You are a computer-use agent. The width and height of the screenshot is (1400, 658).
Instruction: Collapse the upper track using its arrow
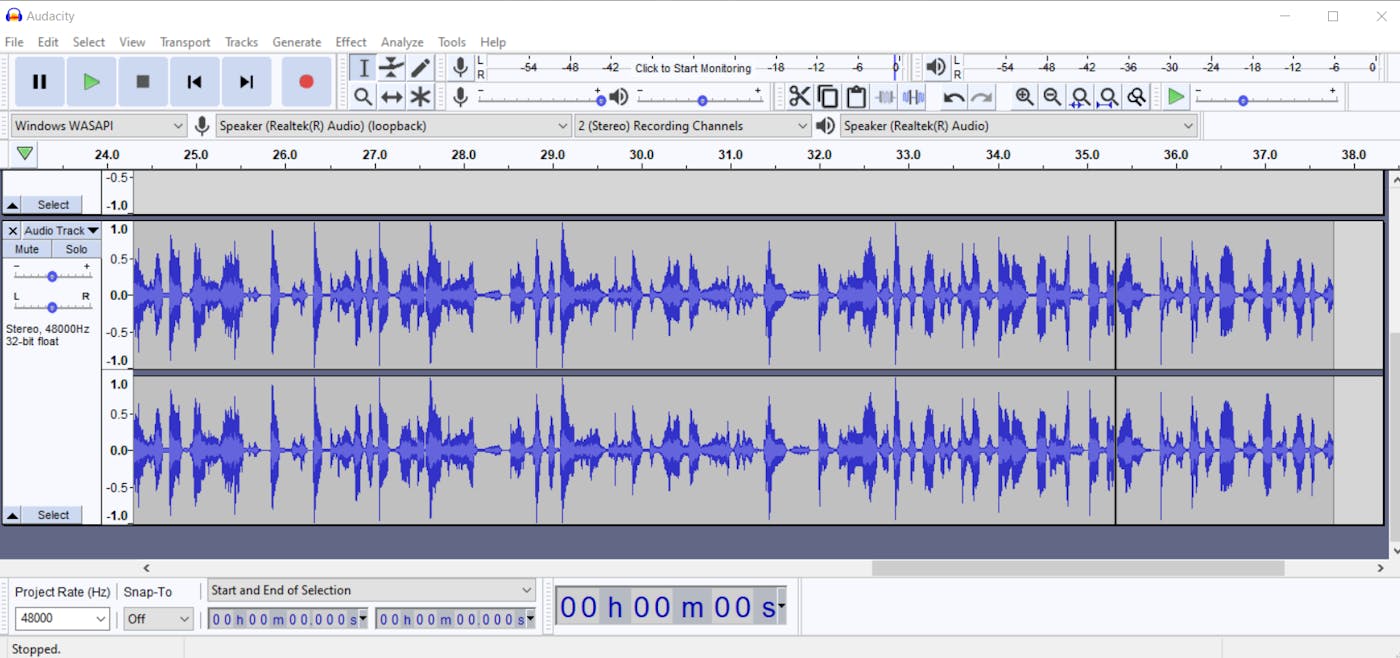12,205
